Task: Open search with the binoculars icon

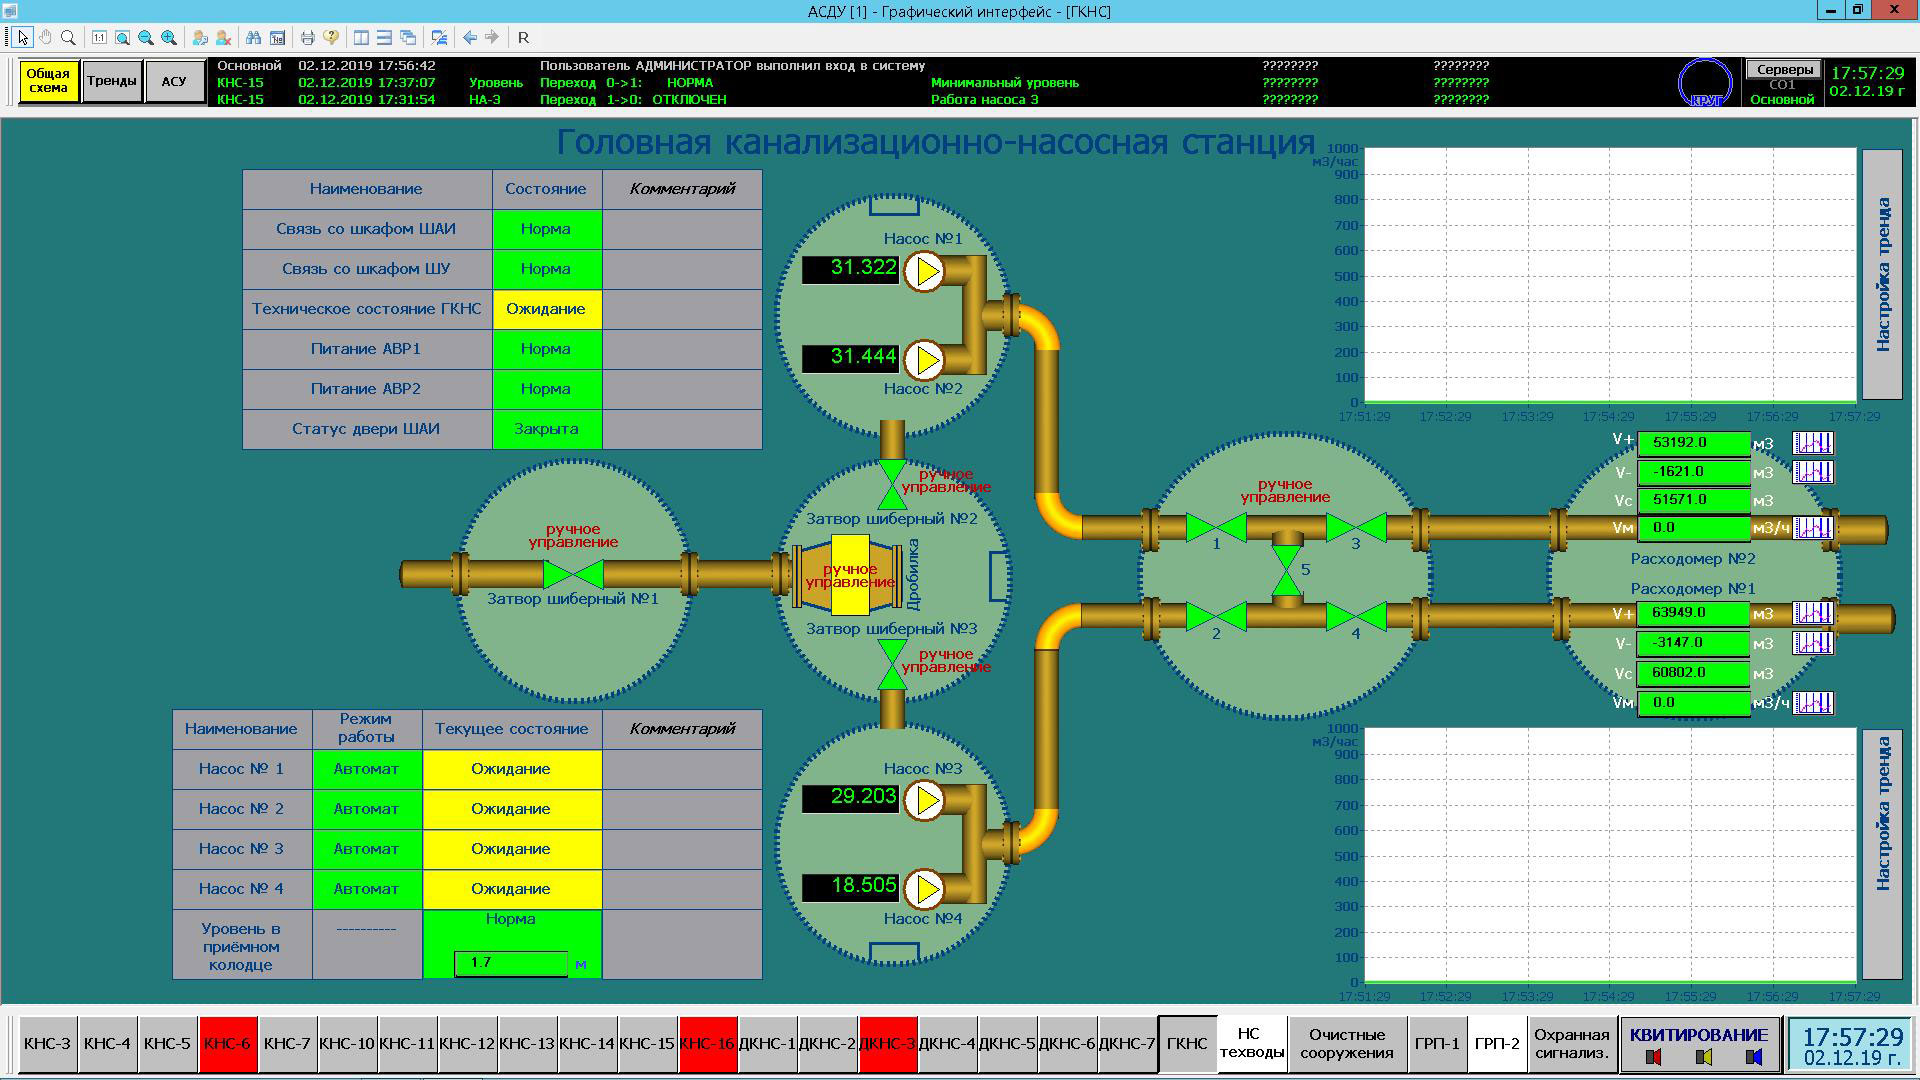Action: [x=254, y=37]
